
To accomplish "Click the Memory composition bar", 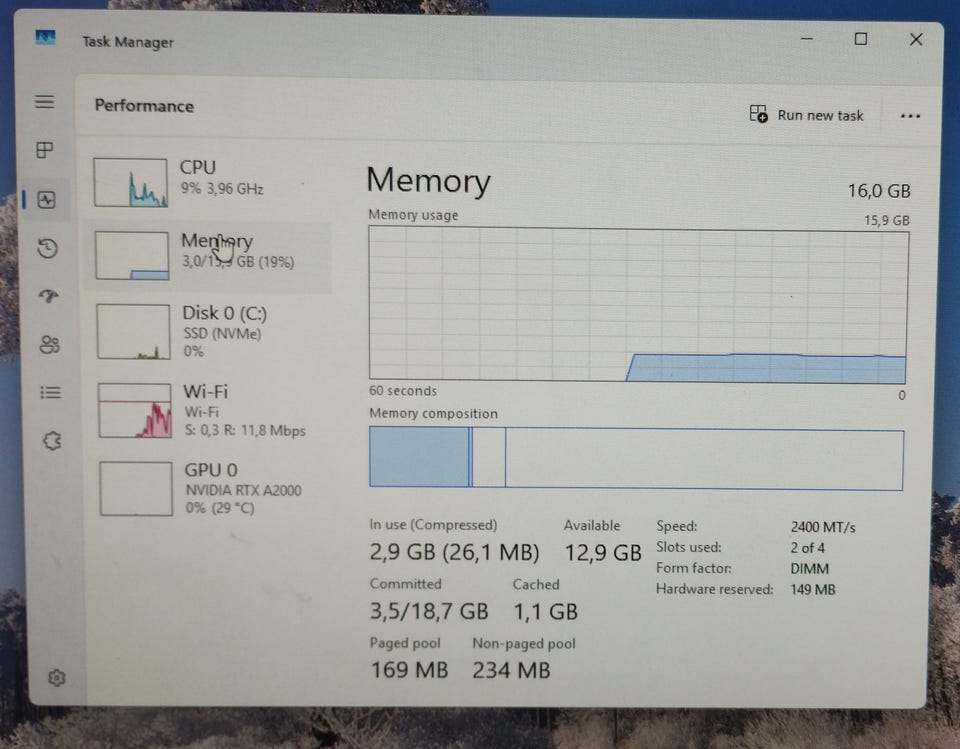I will pyautogui.click(x=636, y=458).
